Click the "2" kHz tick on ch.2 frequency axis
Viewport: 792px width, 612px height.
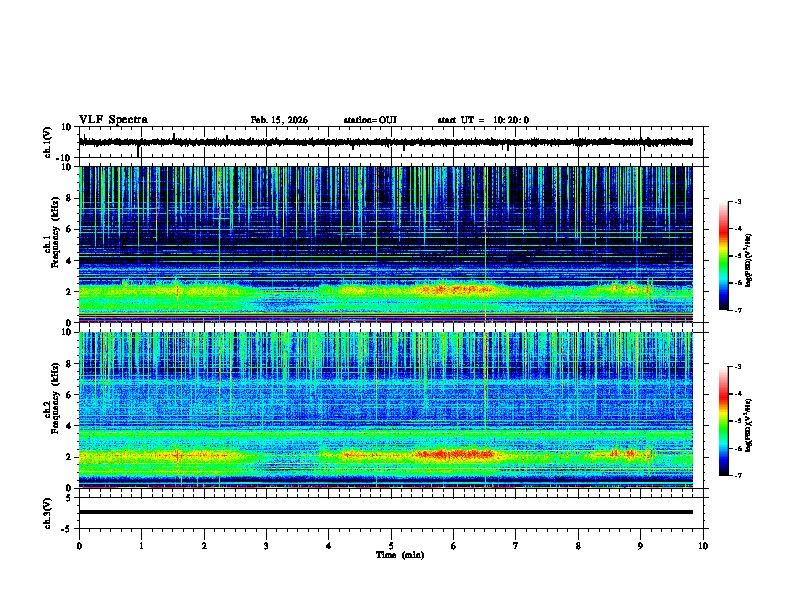(69, 457)
